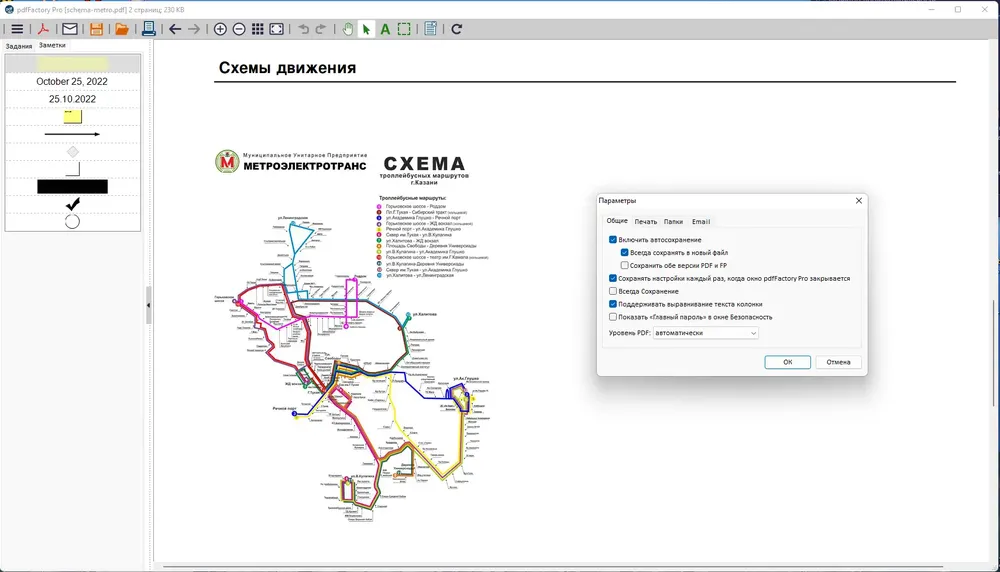This screenshot has height=572, width=1000.
Task: Click the refresh circular arrow icon
Action: coord(457,29)
